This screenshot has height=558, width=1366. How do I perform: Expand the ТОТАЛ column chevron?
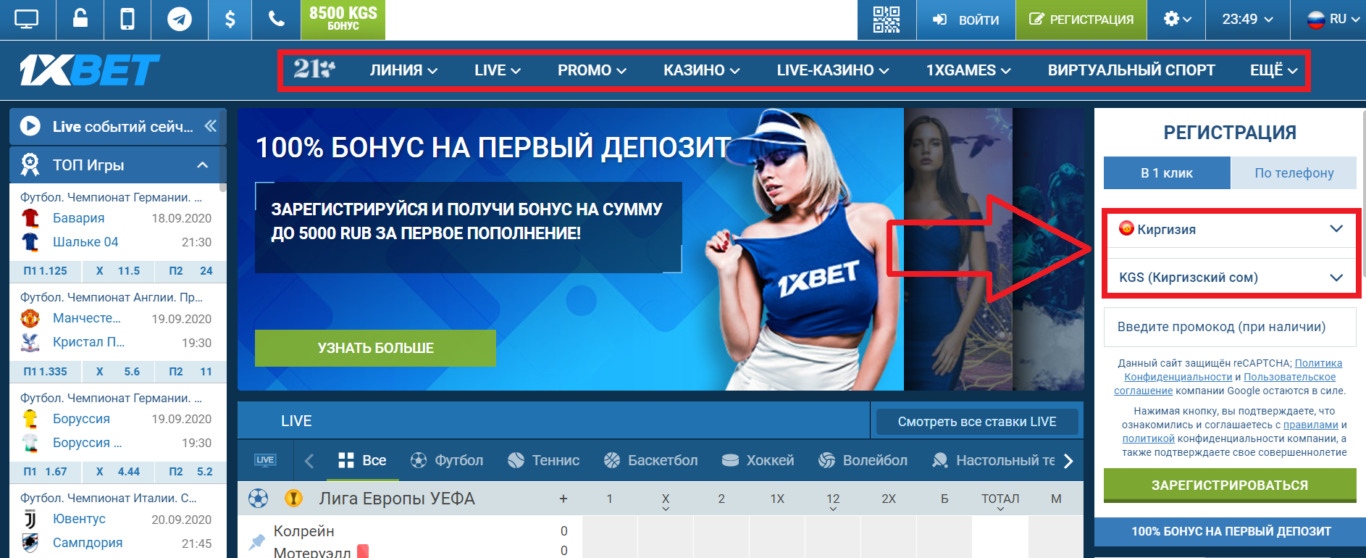point(1000,509)
